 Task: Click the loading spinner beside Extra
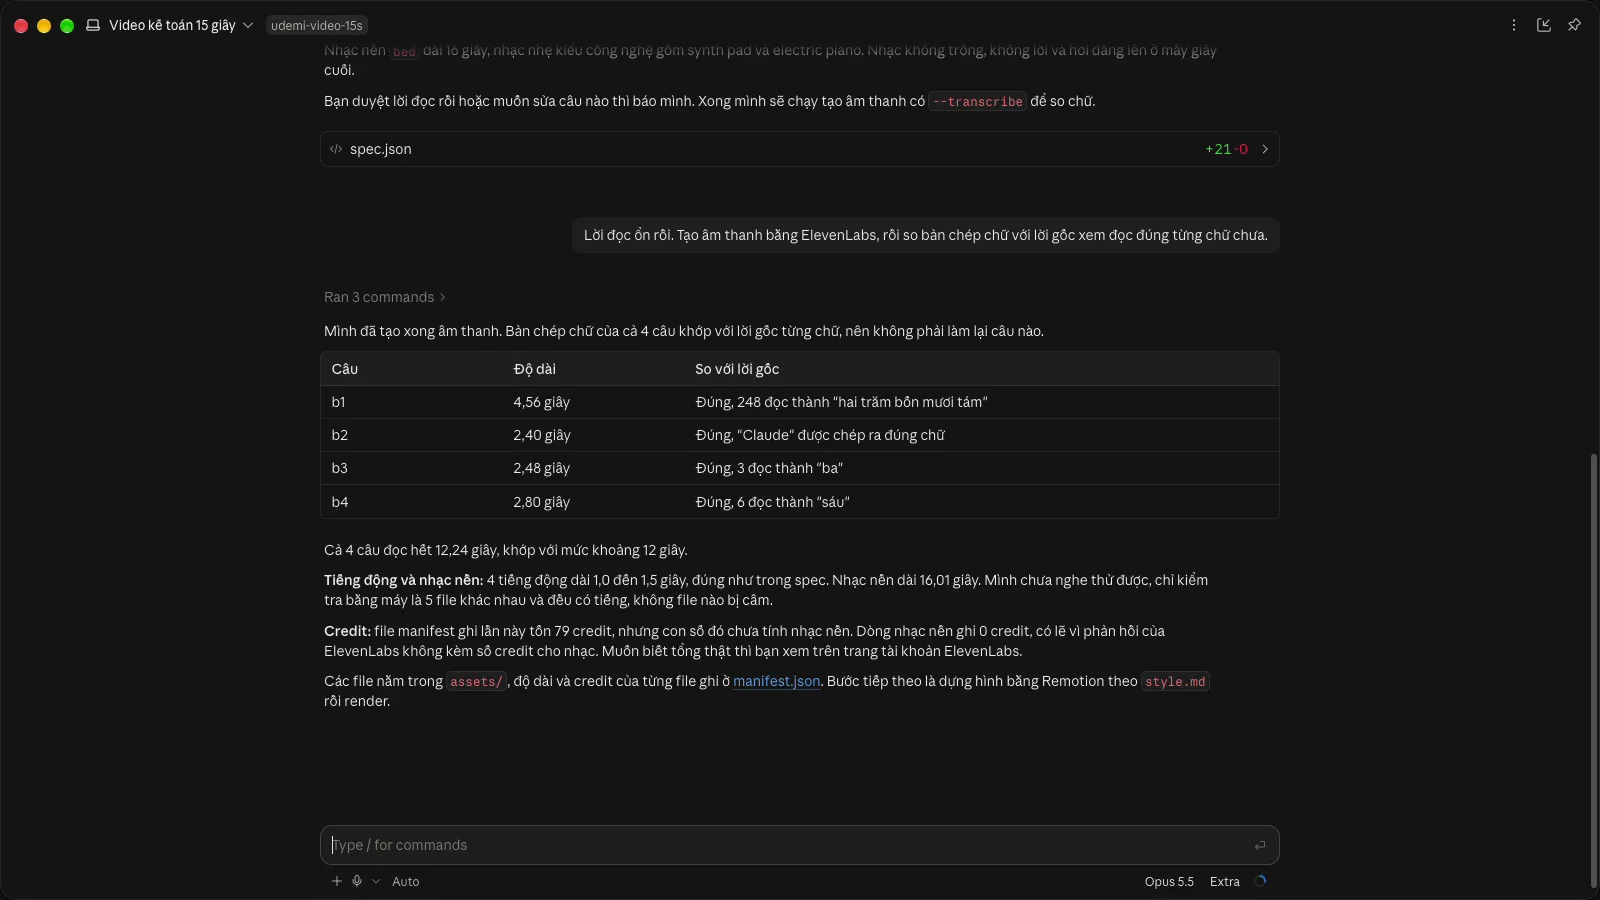1260,881
